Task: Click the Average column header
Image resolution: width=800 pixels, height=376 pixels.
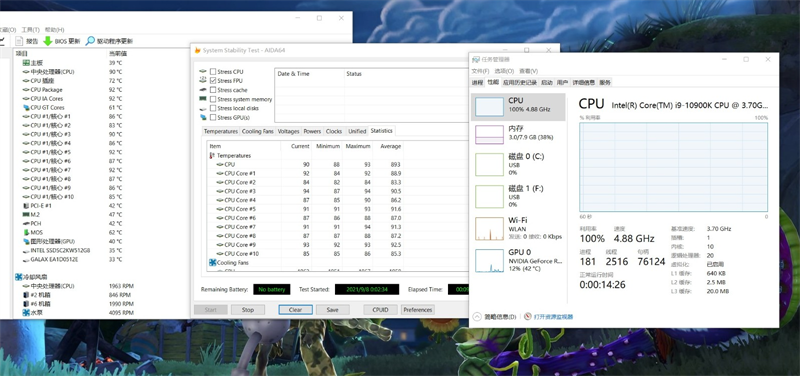Action: 390,146
